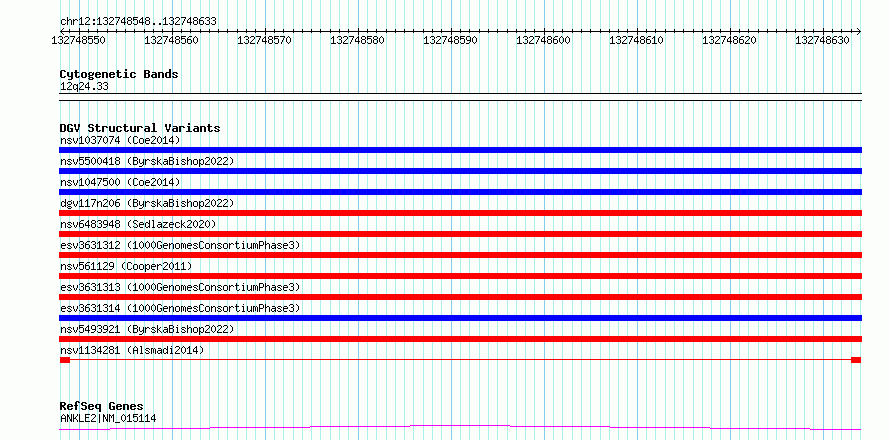Click the RefSeq Genes track heading
The image size is (890, 440).
tap(101, 406)
